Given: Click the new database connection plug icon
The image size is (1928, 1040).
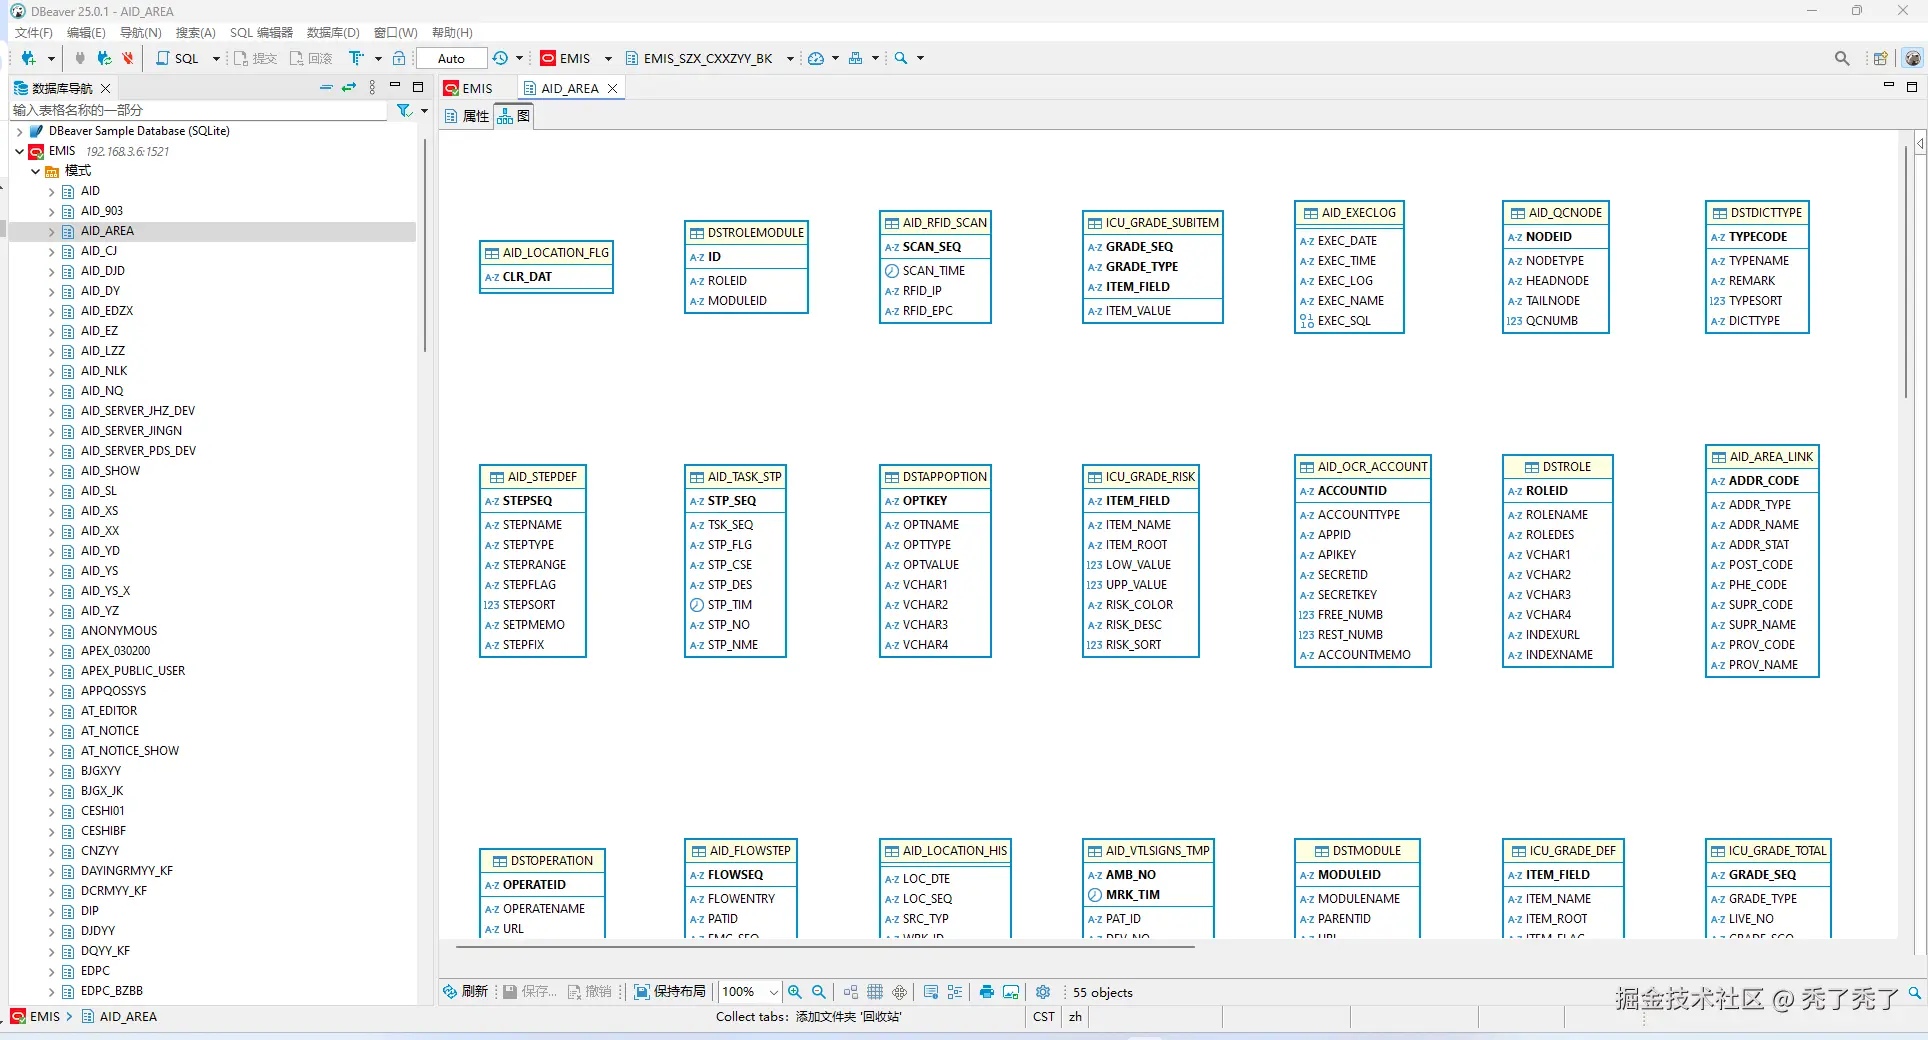Looking at the screenshot, I should point(29,58).
